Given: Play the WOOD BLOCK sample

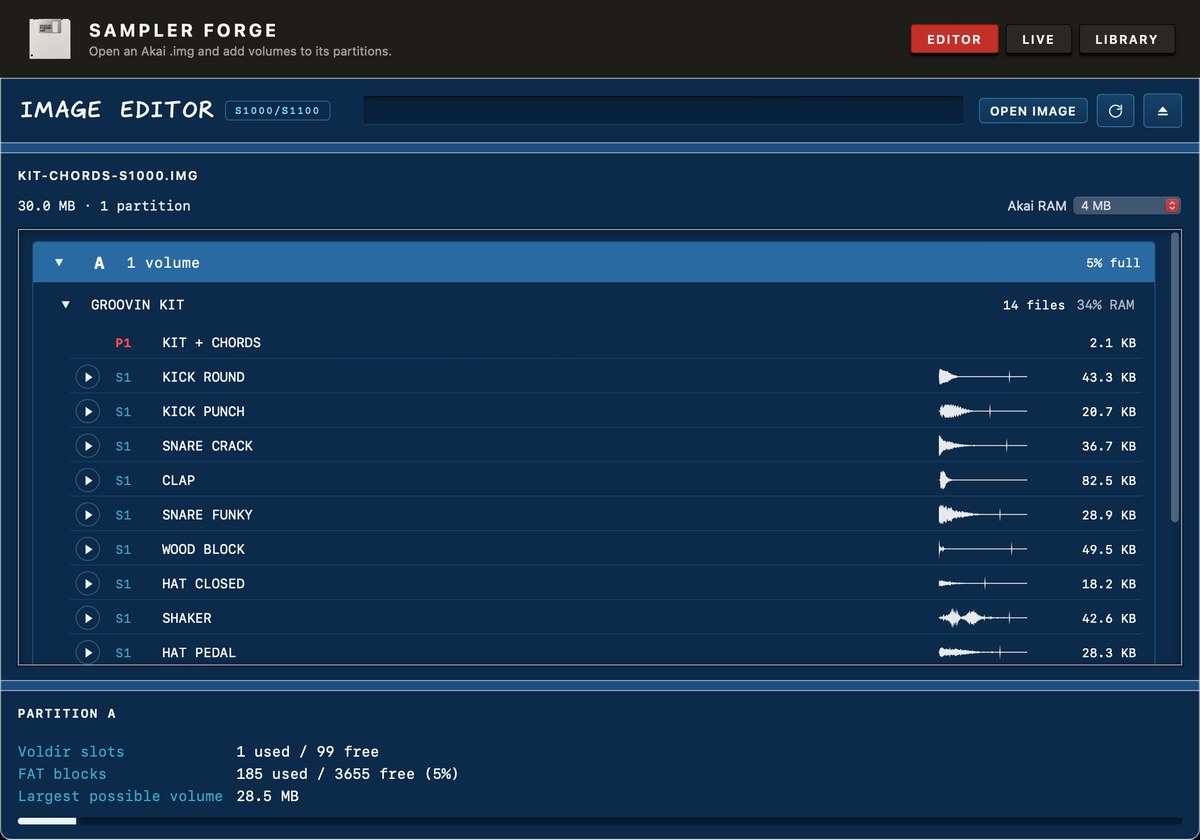Looking at the screenshot, I should click(x=88, y=549).
